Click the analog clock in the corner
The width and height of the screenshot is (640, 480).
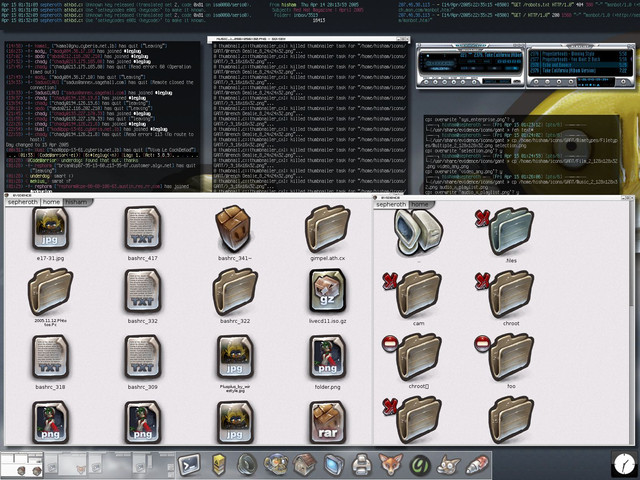tap(623, 463)
